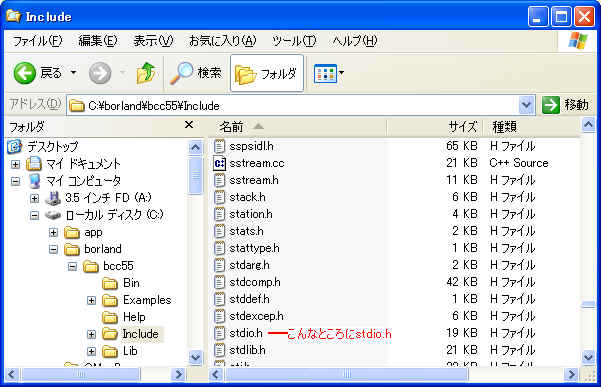Select the stdcomp.h file icon

[219, 282]
